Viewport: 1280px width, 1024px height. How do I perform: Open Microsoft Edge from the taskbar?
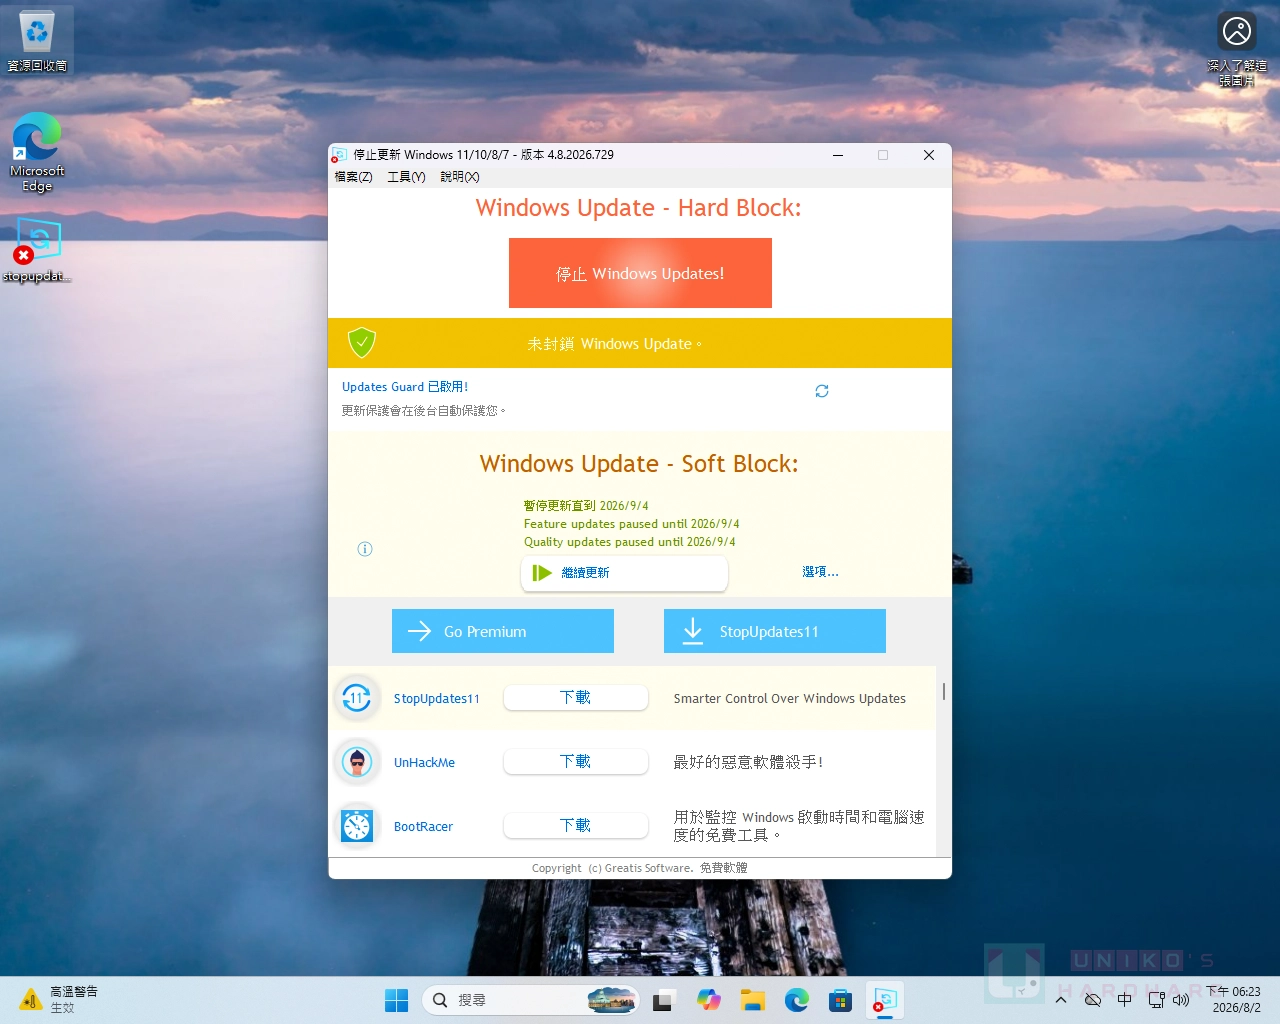(797, 1000)
